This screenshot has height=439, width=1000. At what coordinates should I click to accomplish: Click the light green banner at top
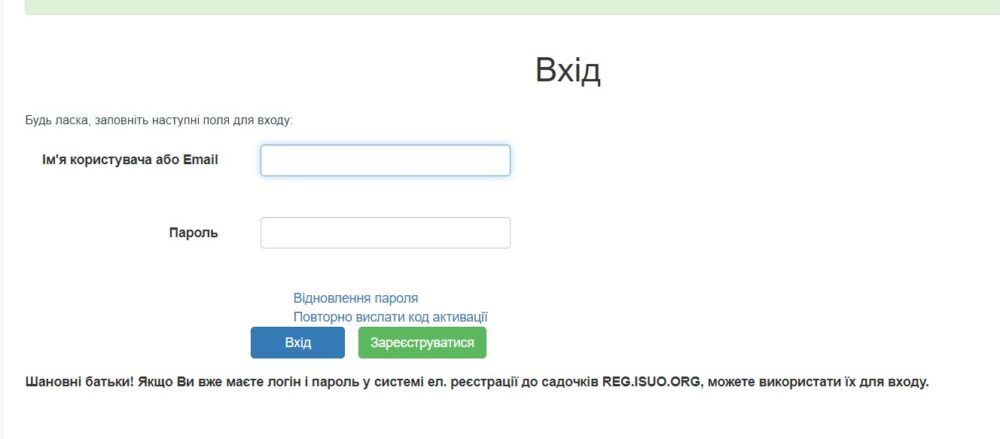coord(512,7)
